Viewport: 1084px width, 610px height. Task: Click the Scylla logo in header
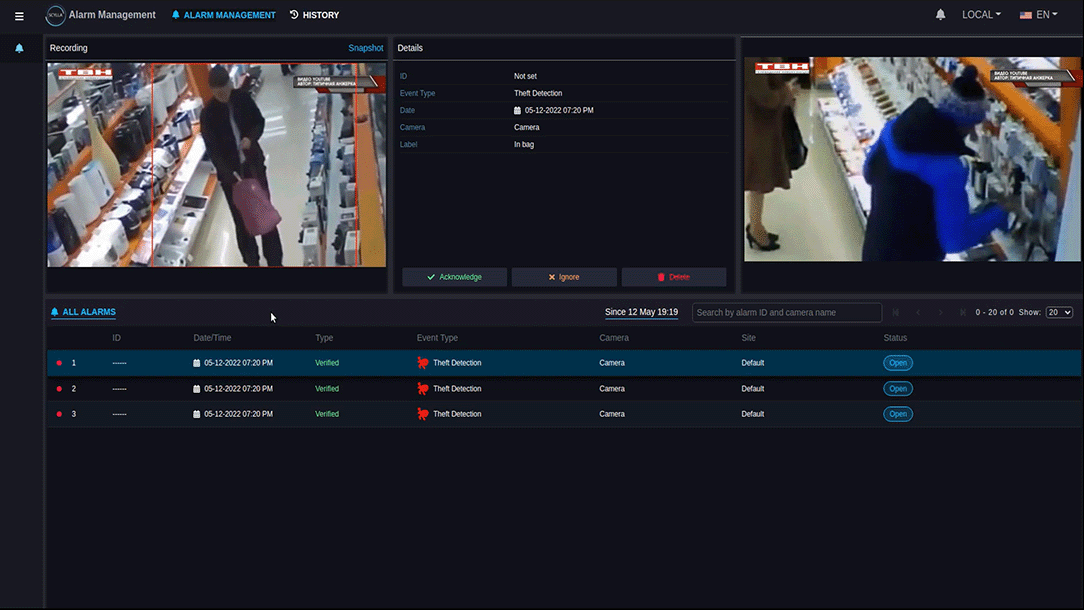55,15
